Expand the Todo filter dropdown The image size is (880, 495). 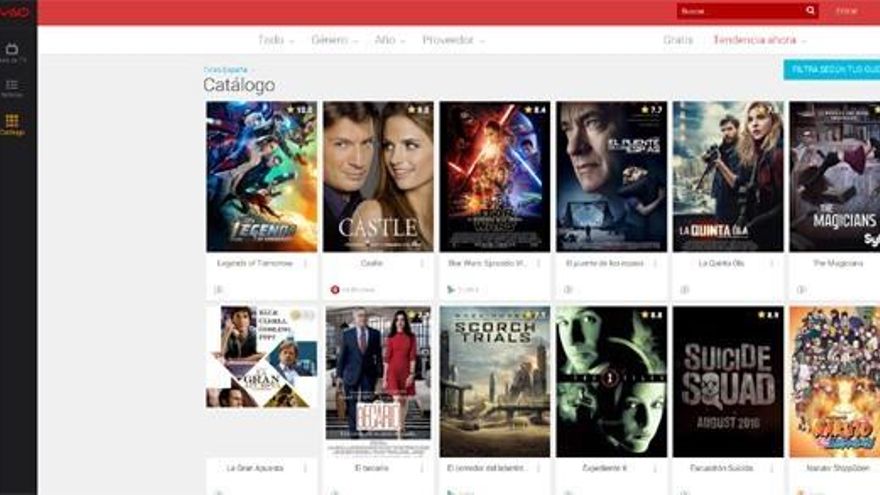276,40
